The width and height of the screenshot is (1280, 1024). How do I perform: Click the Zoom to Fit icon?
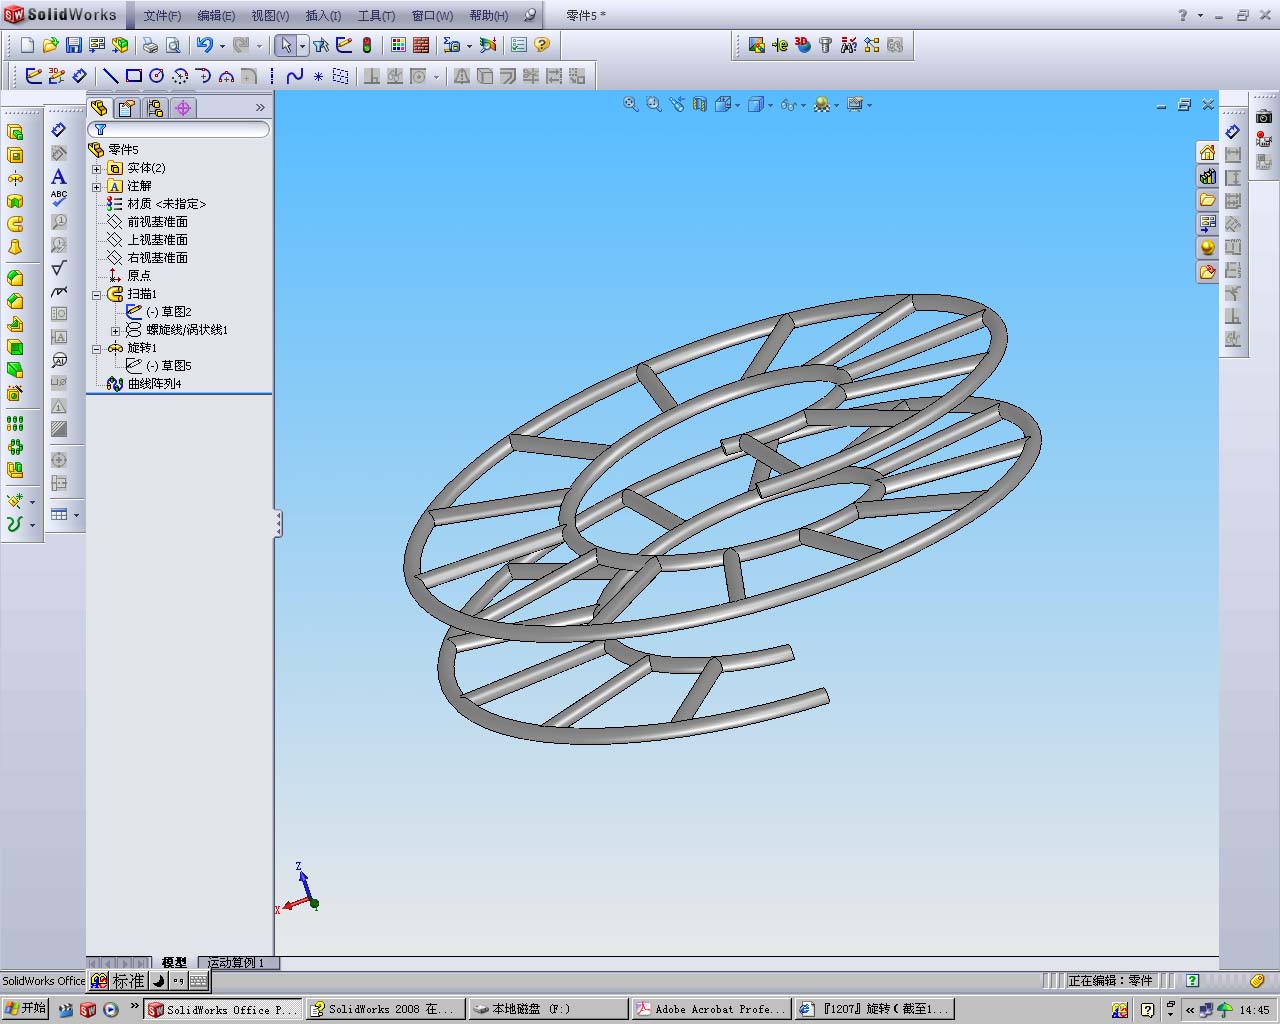coord(631,104)
